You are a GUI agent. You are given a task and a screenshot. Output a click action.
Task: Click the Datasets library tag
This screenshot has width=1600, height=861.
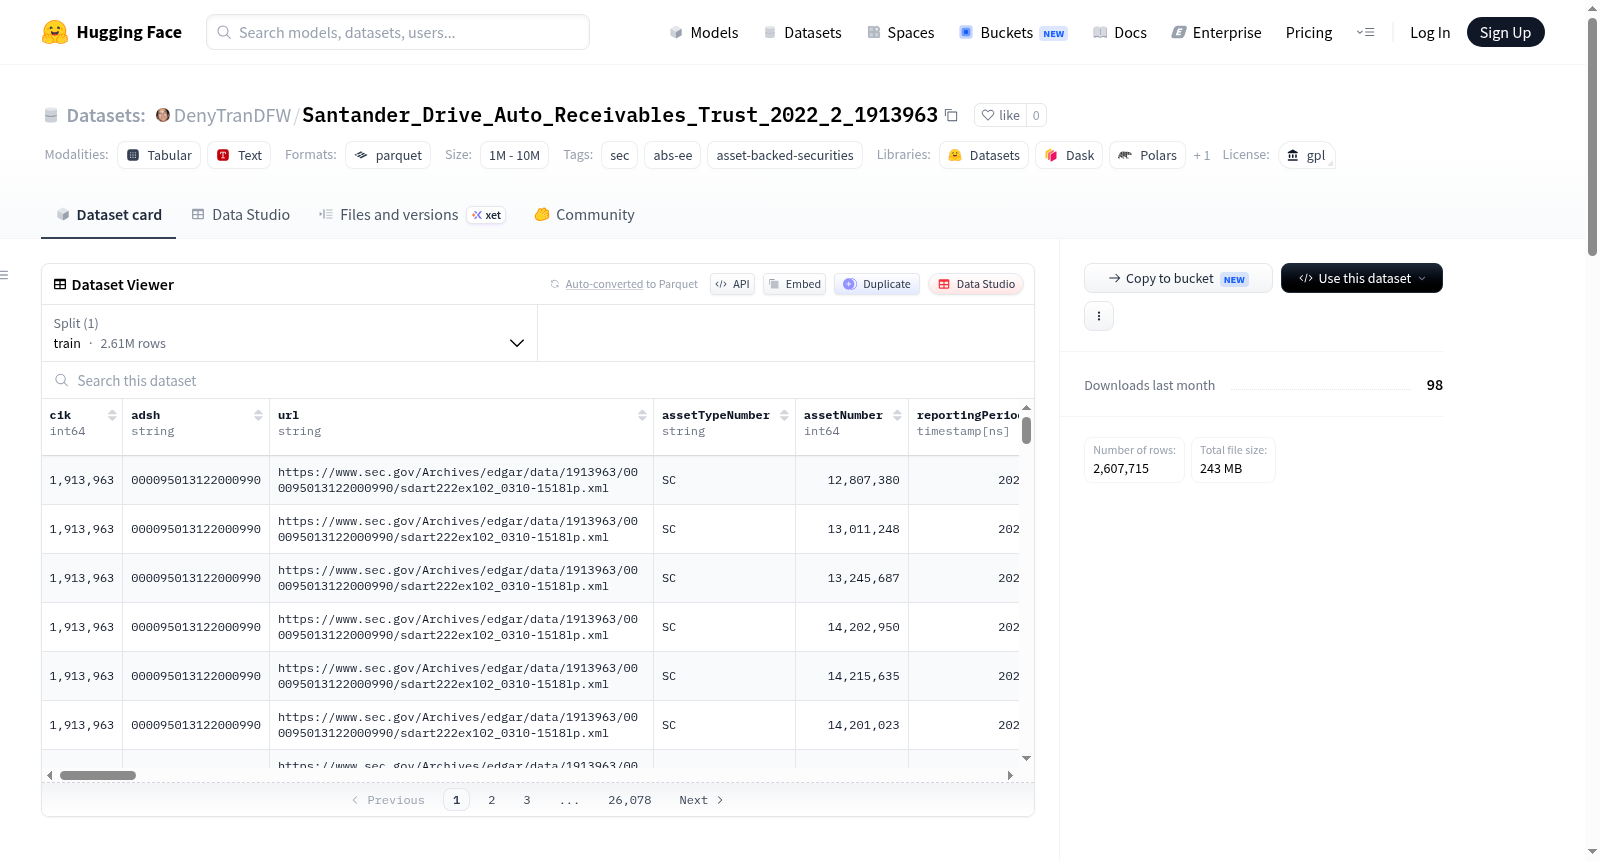point(984,155)
